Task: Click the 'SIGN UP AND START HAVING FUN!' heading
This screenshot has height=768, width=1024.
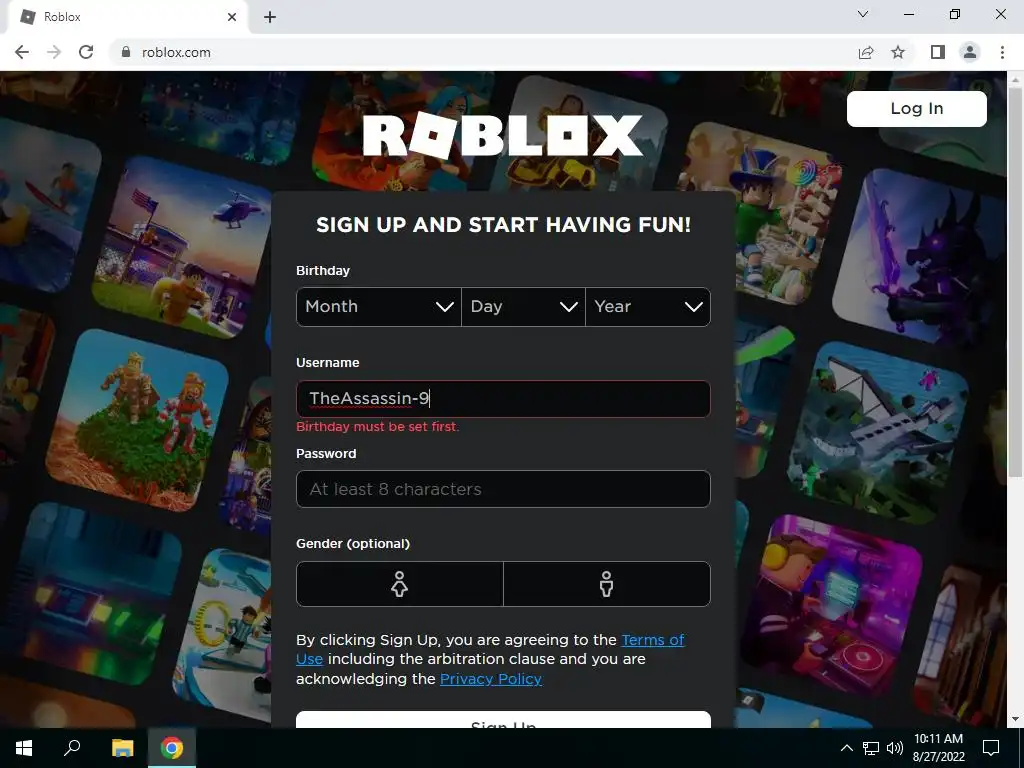Action: [x=503, y=225]
